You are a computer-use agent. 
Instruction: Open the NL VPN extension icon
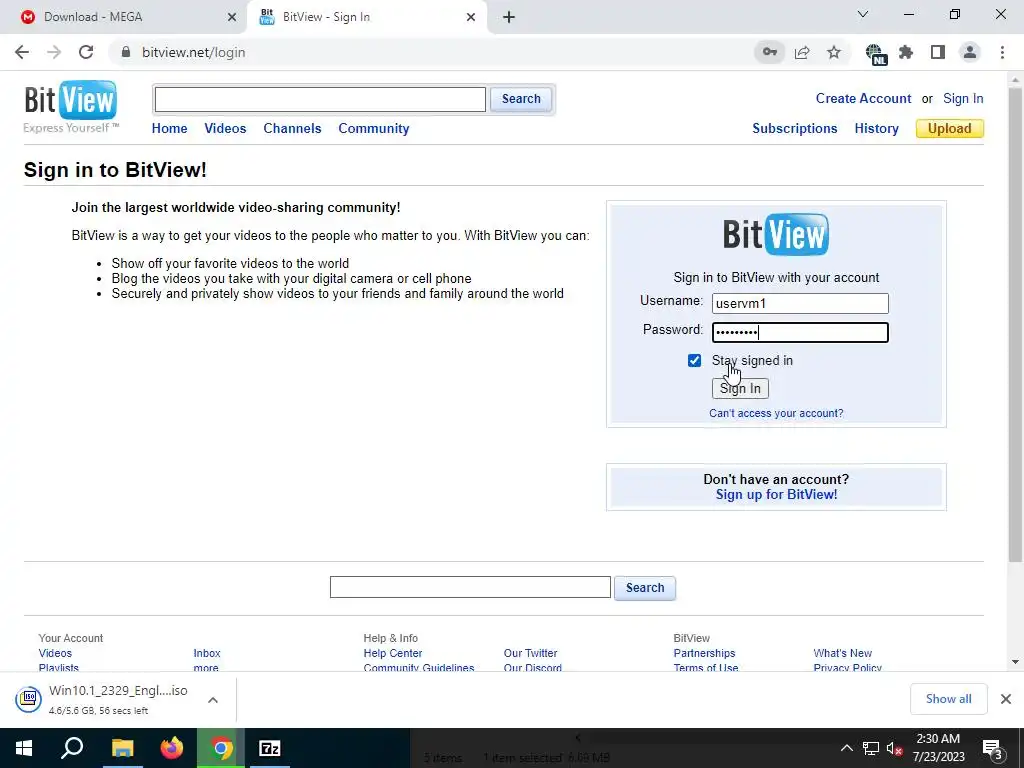tap(875, 54)
